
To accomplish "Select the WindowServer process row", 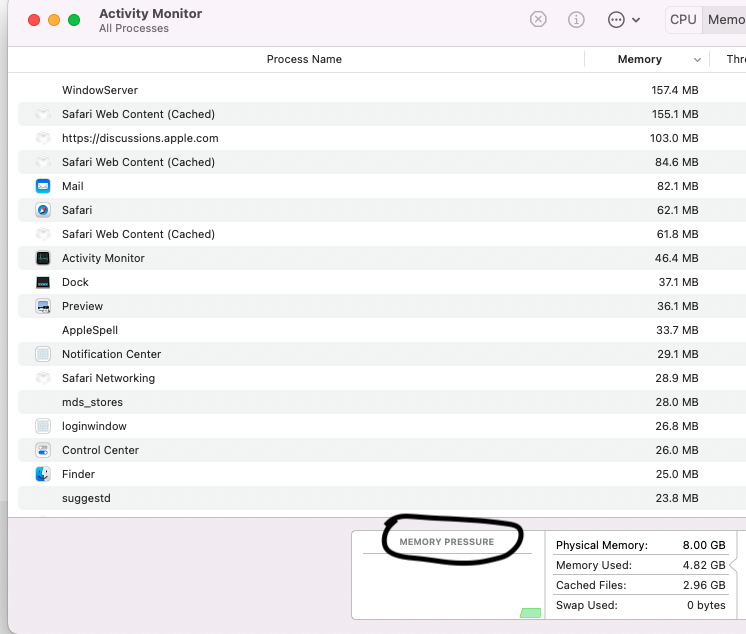I will pos(382,90).
